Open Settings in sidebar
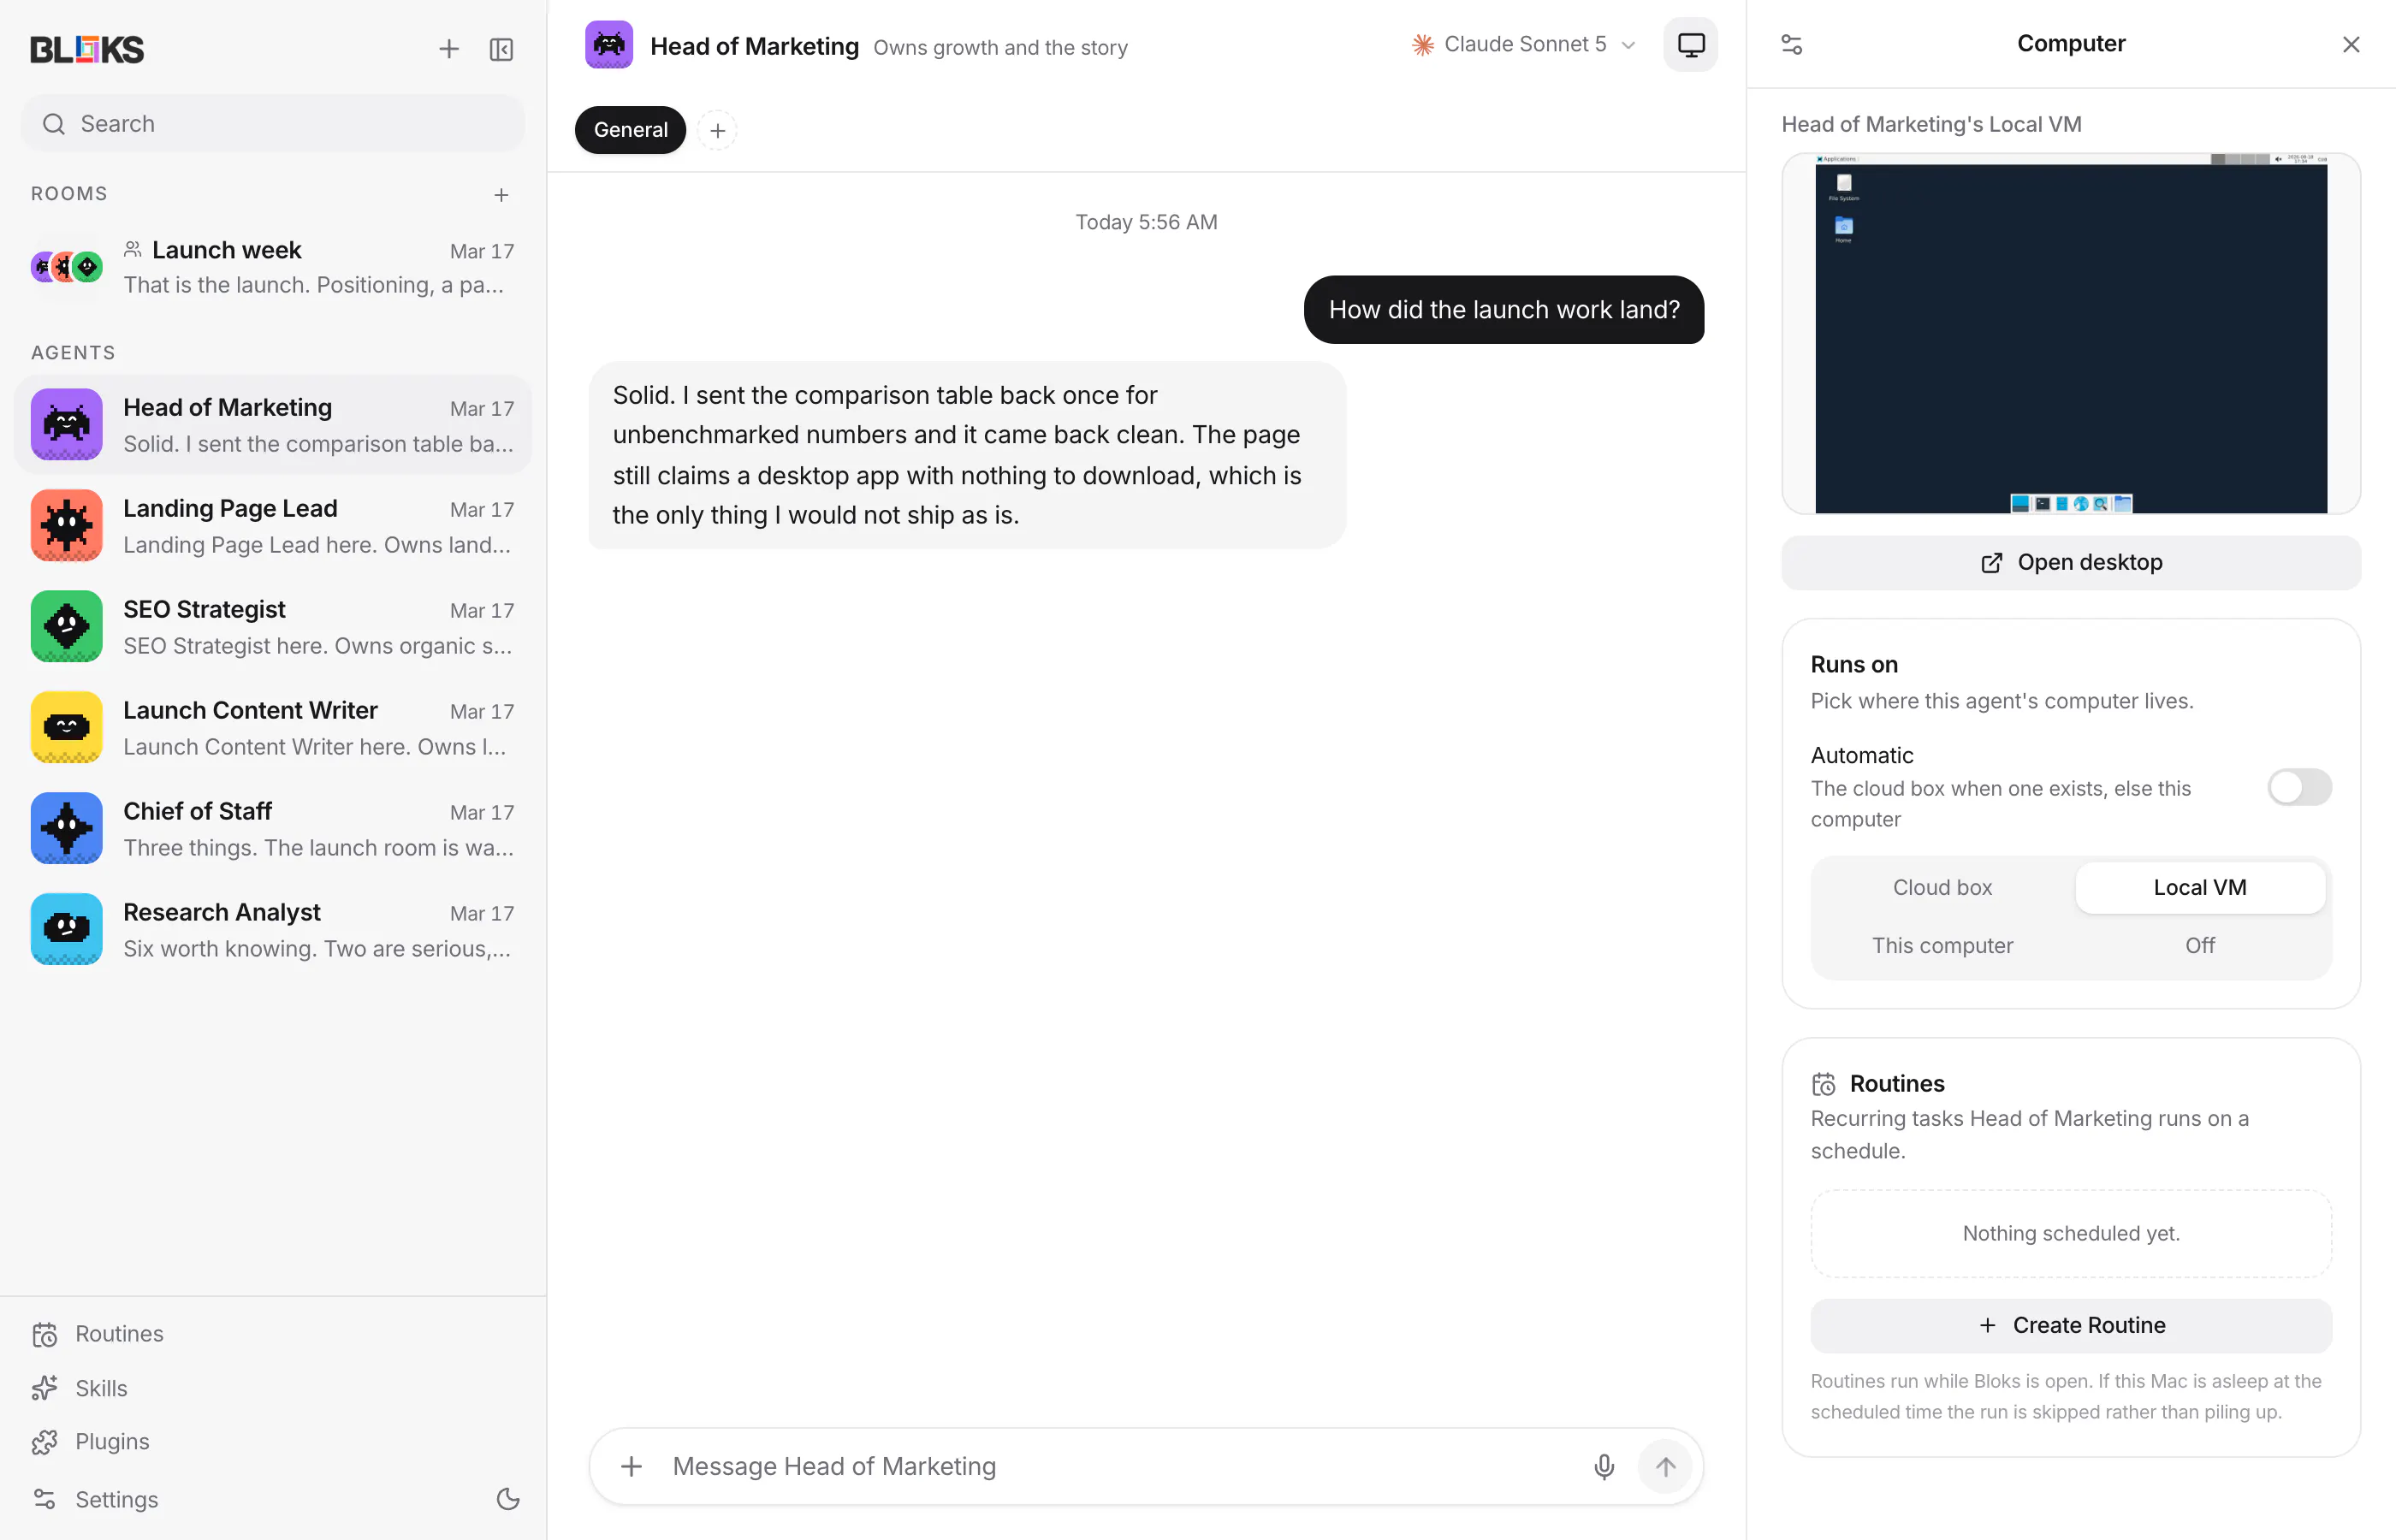The height and width of the screenshot is (1540, 2396). (95, 1499)
